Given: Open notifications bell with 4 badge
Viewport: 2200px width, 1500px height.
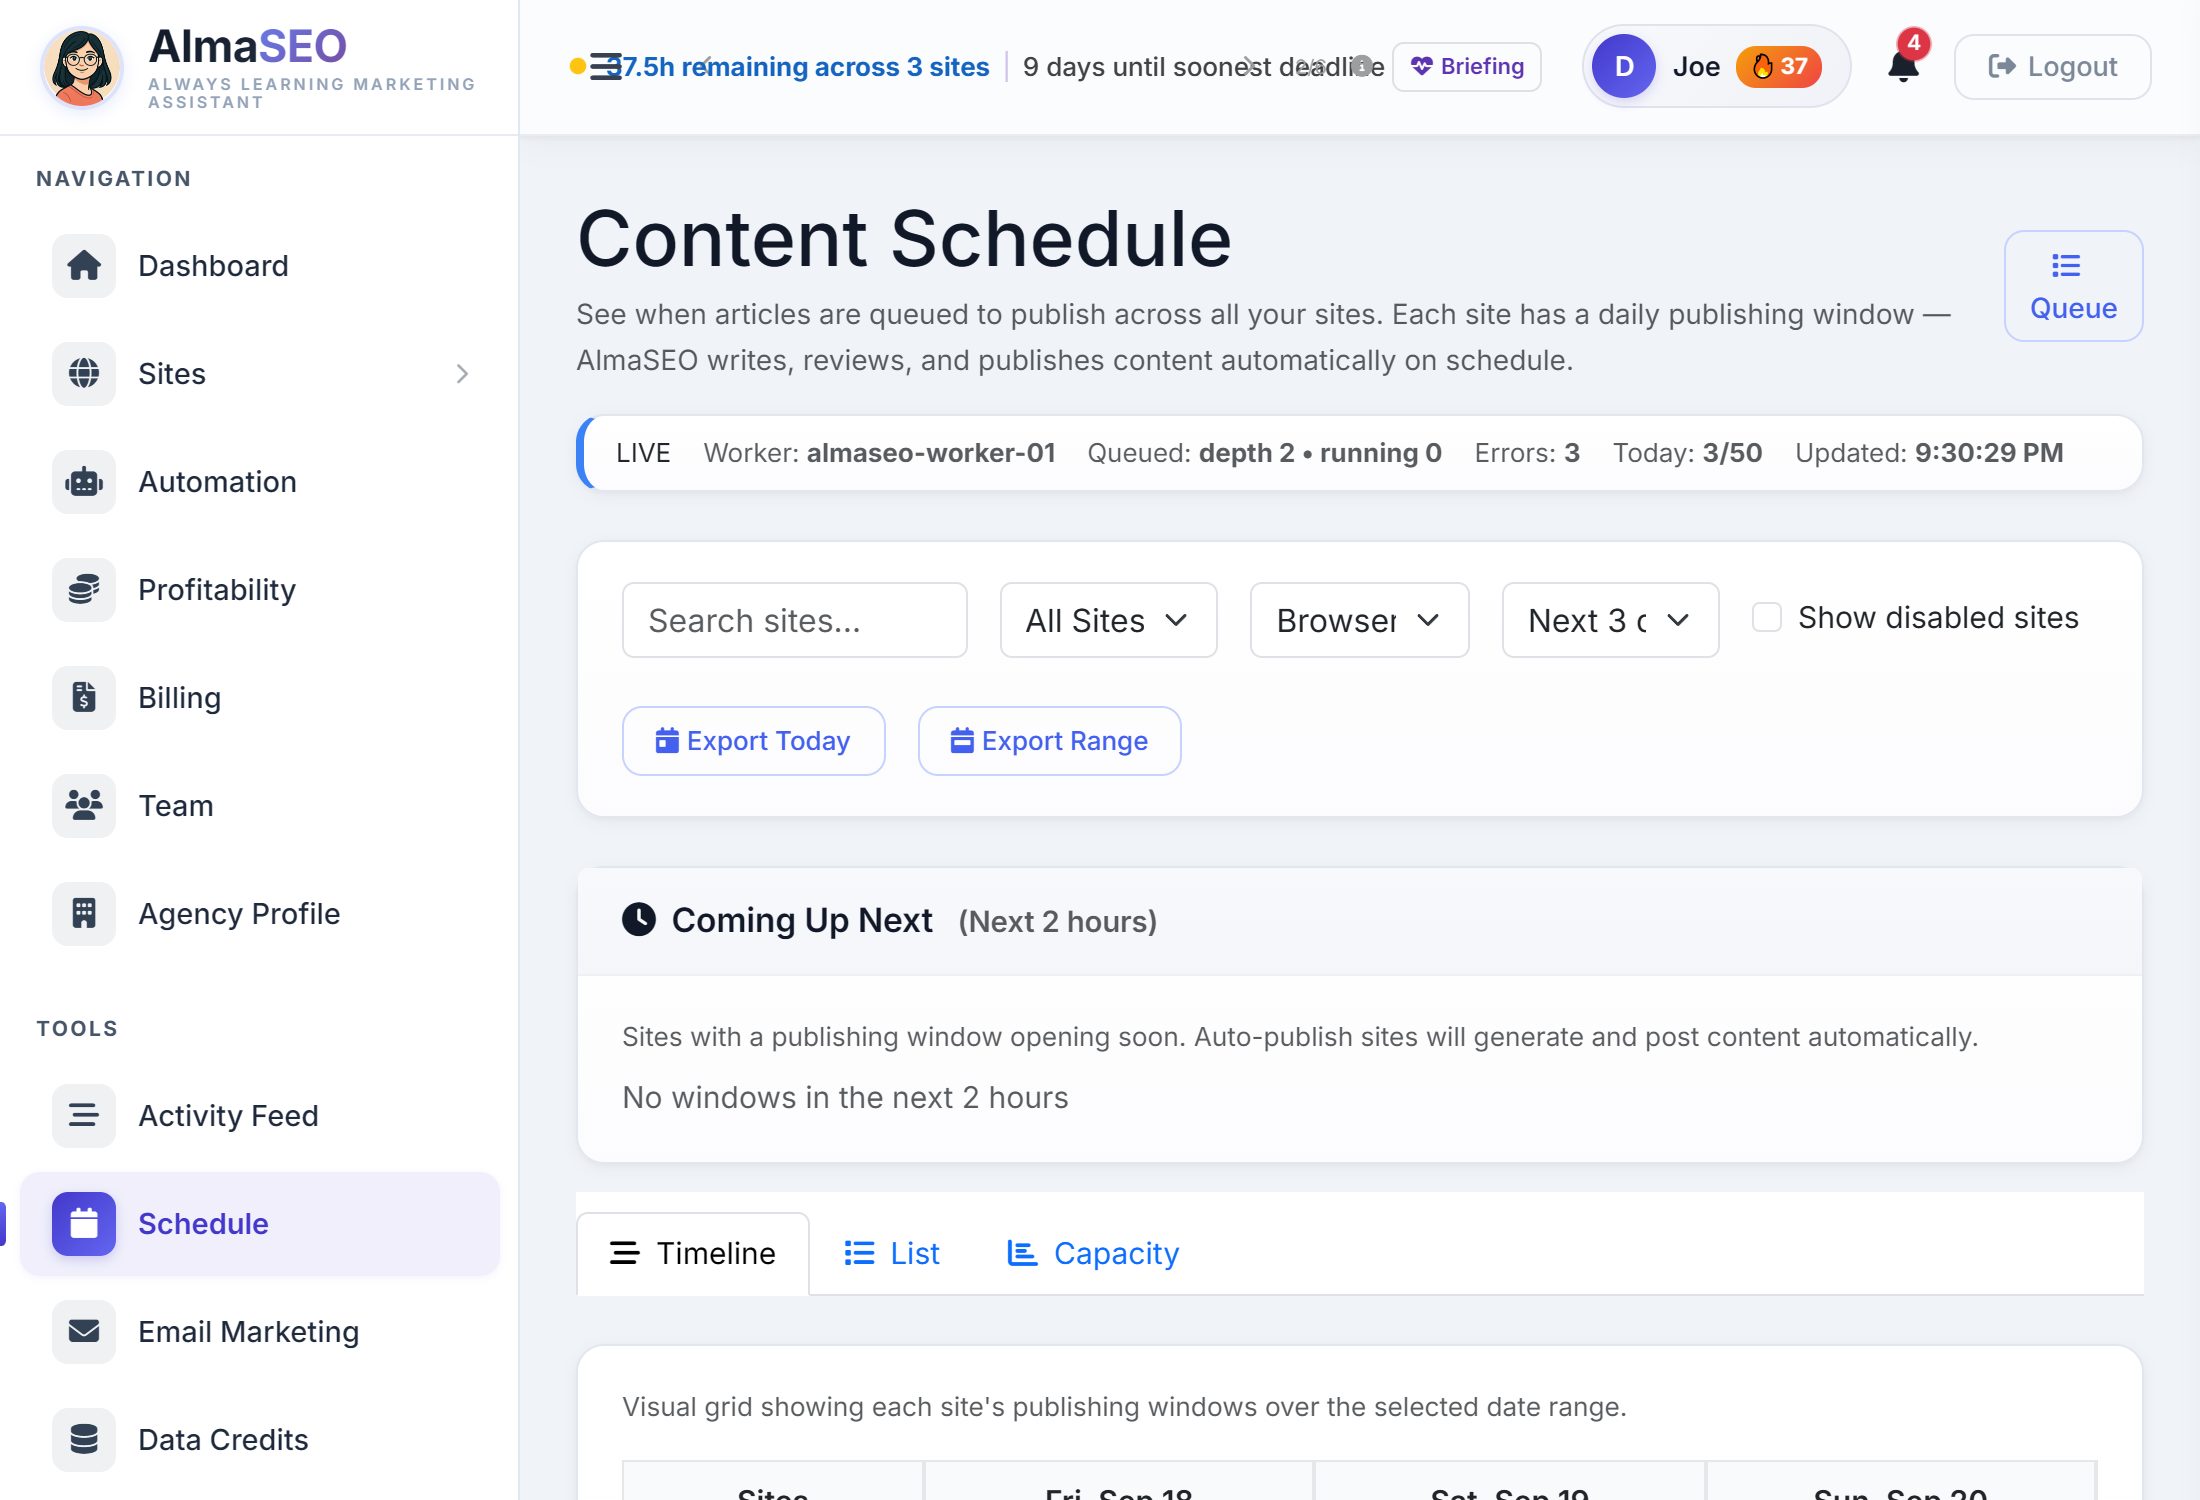Looking at the screenshot, I should (x=1903, y=66).
